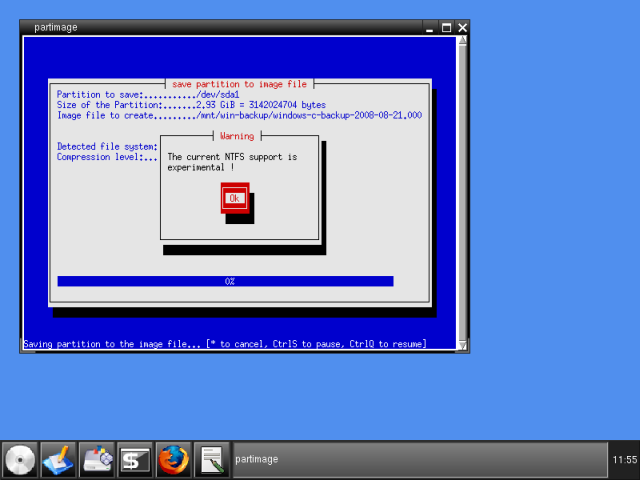This screenshot has width=640, height=480.
Task: Click 'The current NTFS support is' message
Action: click(232, 157)
